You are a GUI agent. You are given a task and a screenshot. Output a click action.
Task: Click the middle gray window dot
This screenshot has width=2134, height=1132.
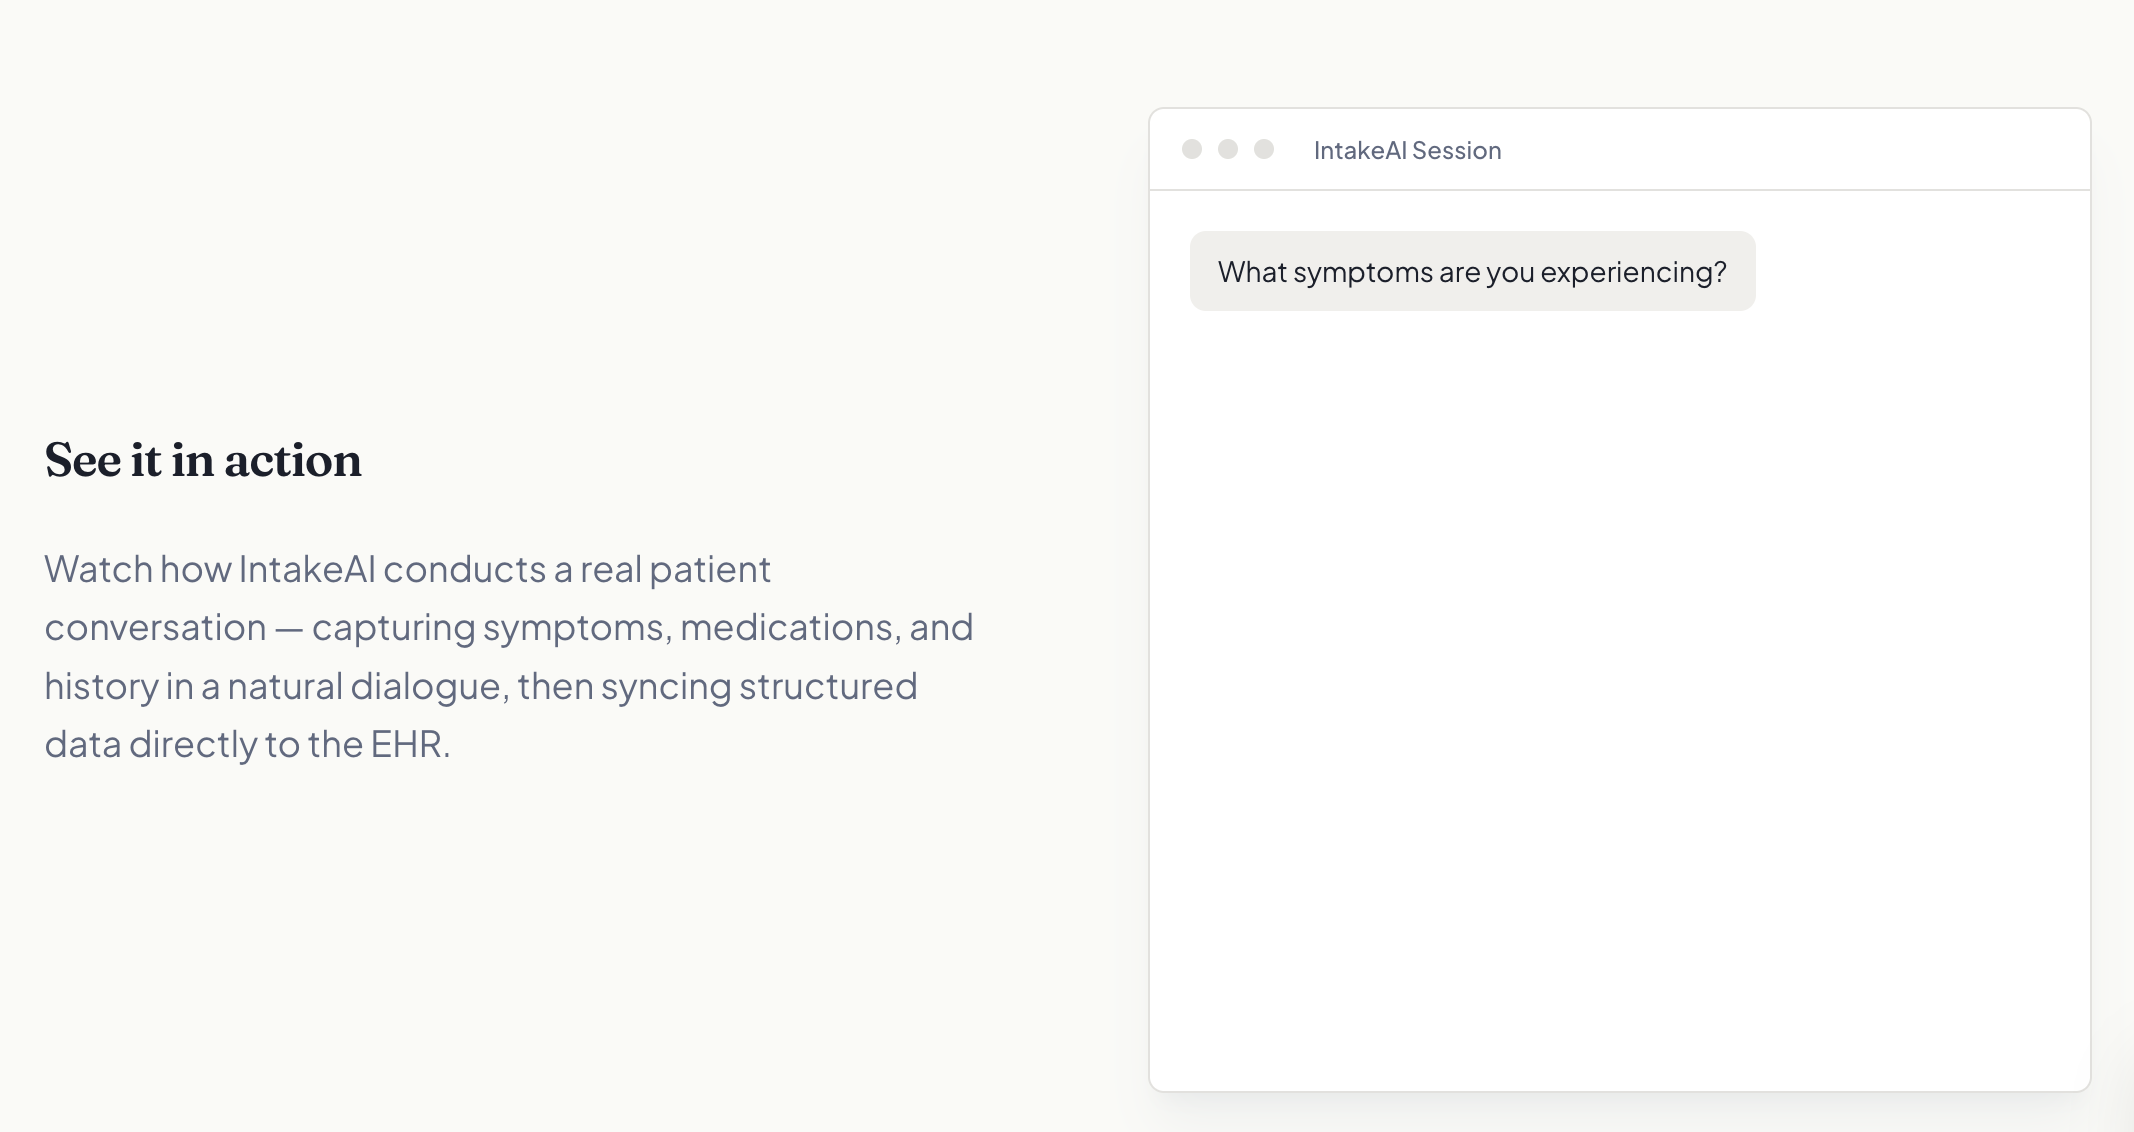(x=1228, y=149)
